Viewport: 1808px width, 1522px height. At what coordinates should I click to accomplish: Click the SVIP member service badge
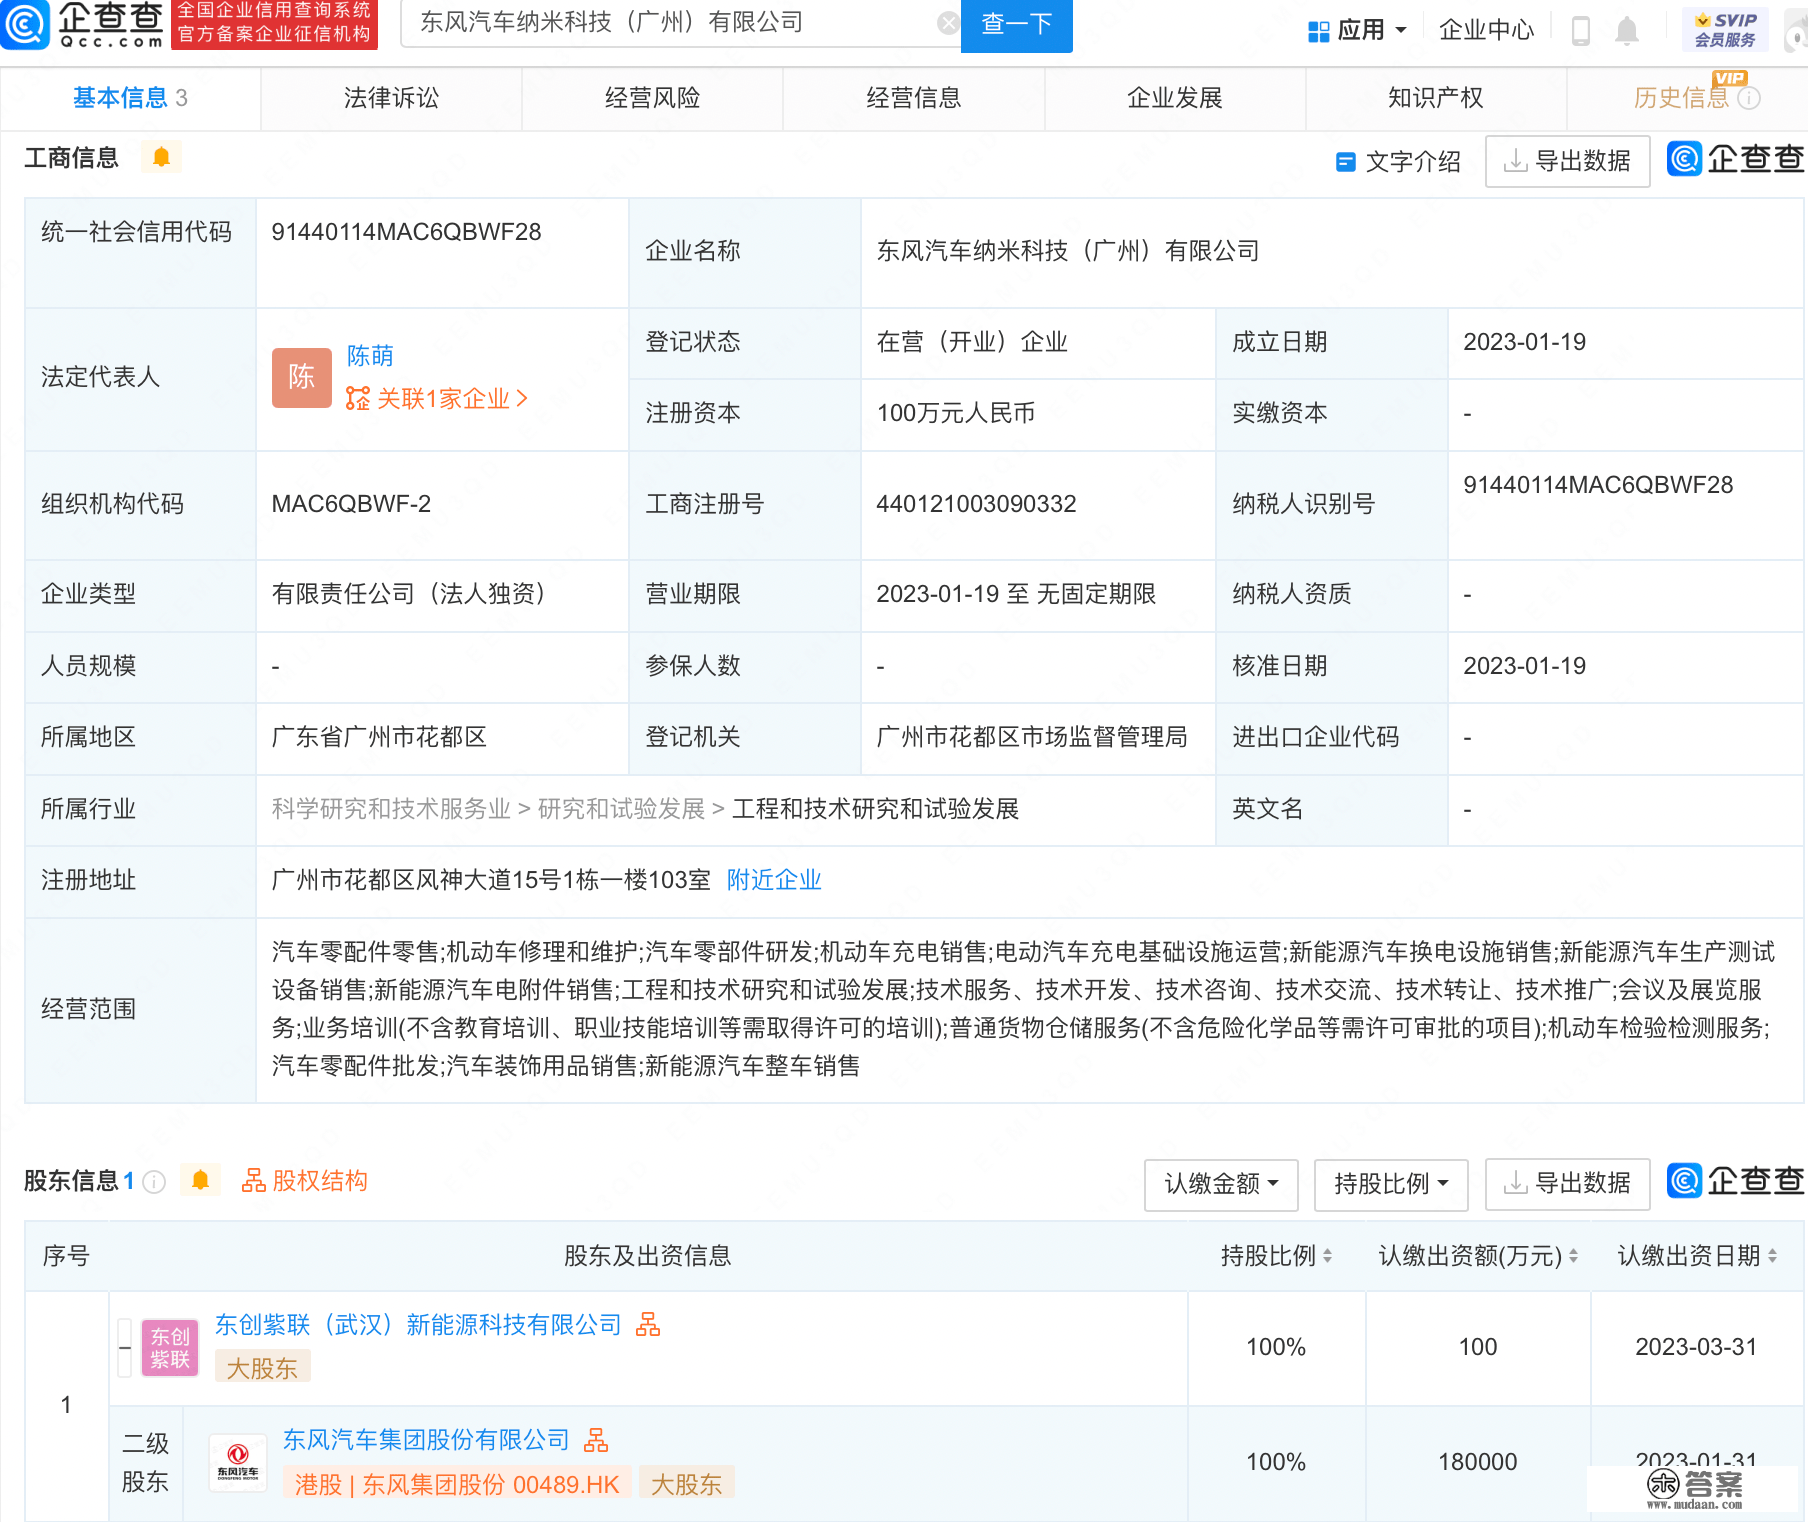click(1725, 29)
